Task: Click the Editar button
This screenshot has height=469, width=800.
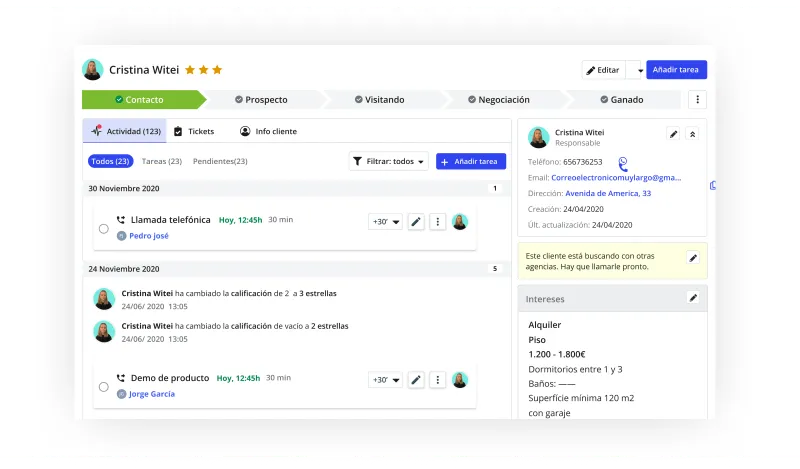Action: (x=604, y=70)
